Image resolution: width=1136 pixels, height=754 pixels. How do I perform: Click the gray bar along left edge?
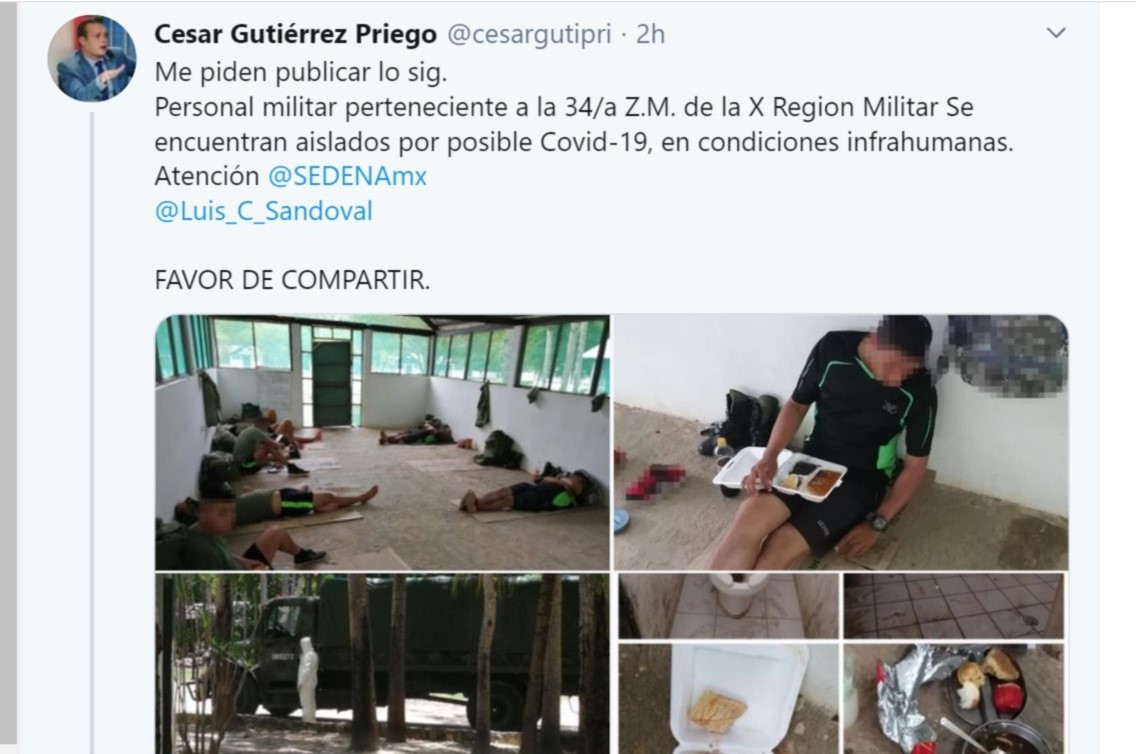coord(8,372)
